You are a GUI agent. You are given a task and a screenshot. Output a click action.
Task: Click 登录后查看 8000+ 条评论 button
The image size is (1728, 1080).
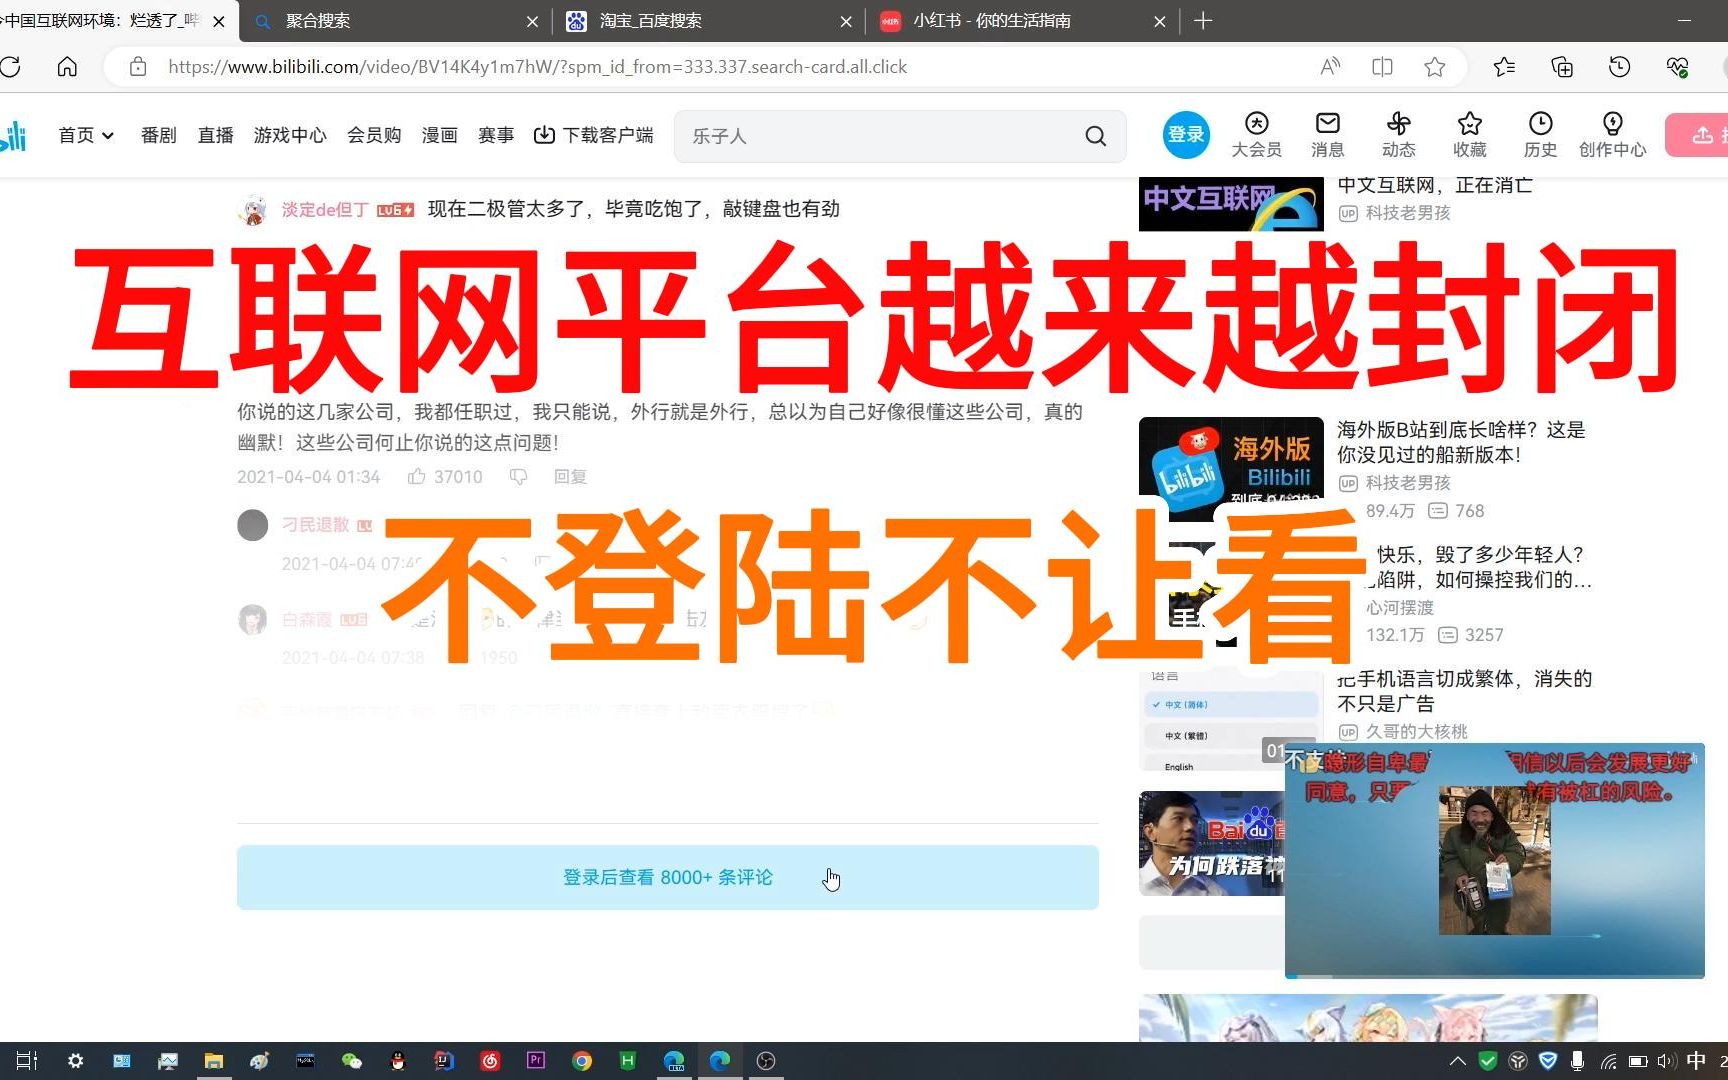click(667, 877)
